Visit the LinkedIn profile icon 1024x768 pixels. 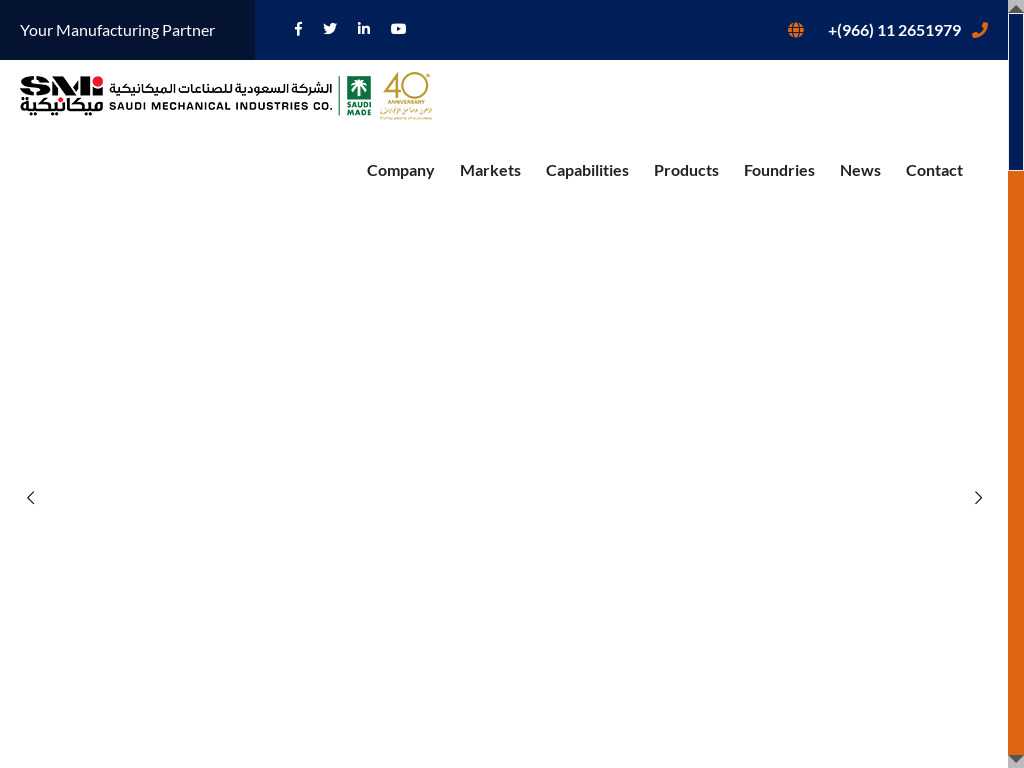pyautogui.click(x=364, y=29)
